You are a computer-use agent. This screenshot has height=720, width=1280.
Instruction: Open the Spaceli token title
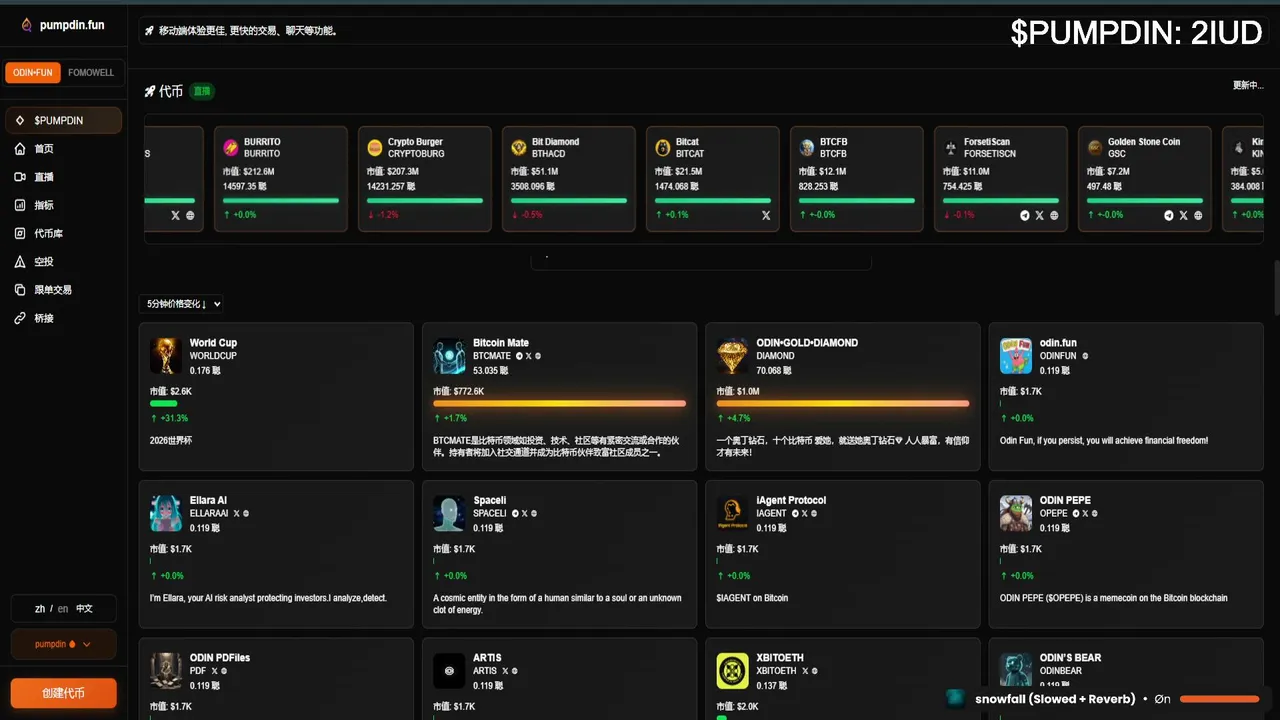point(490,500)
